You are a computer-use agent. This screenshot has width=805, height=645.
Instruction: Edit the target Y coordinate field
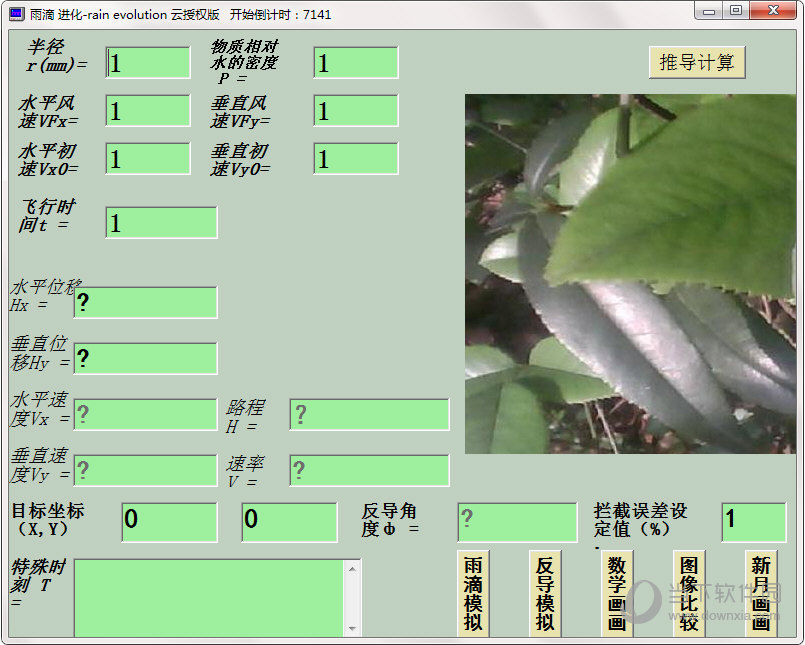point(290,522)
